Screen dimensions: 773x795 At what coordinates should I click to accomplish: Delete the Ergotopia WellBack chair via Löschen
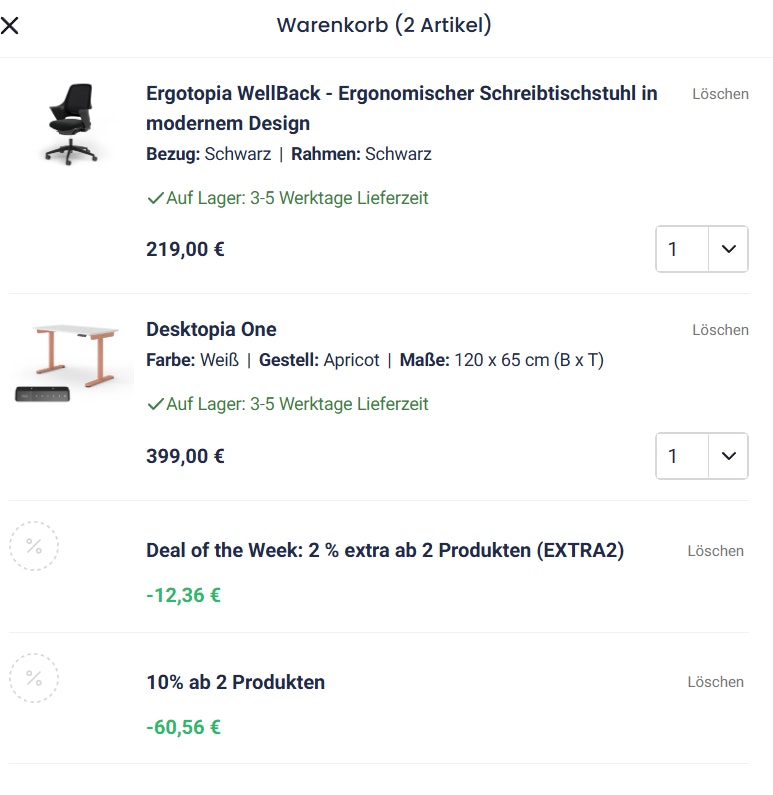pos(720,94)
